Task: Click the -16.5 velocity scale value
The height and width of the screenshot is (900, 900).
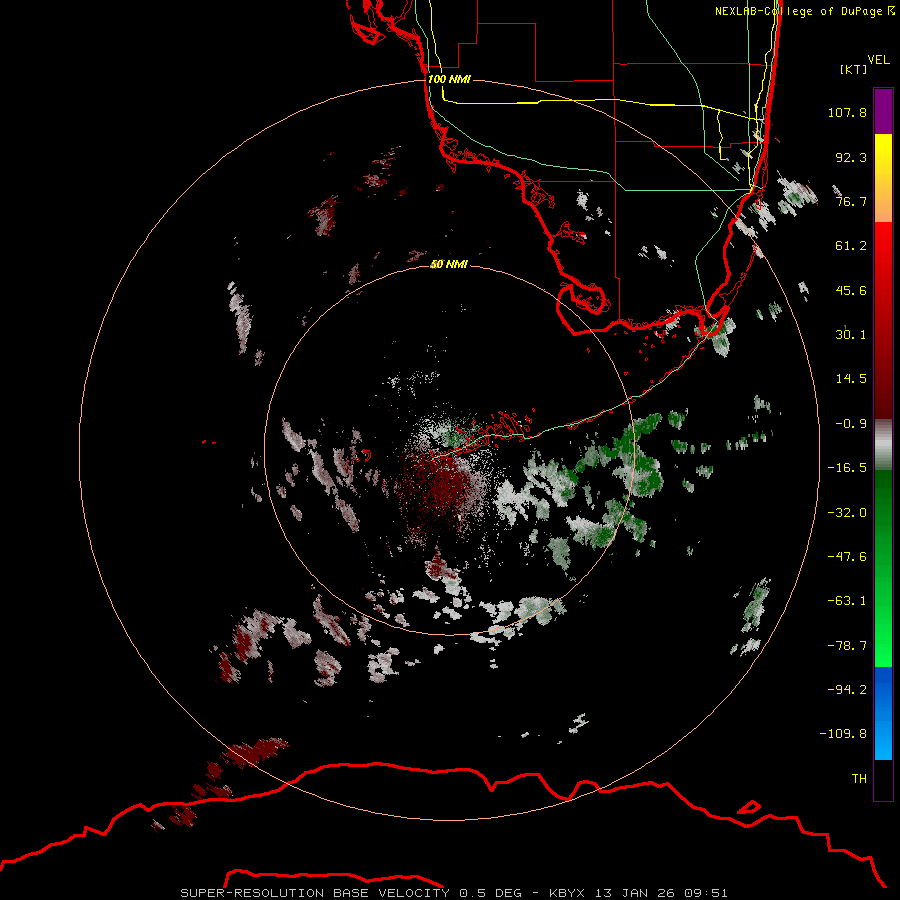Action: pos(847,468)
